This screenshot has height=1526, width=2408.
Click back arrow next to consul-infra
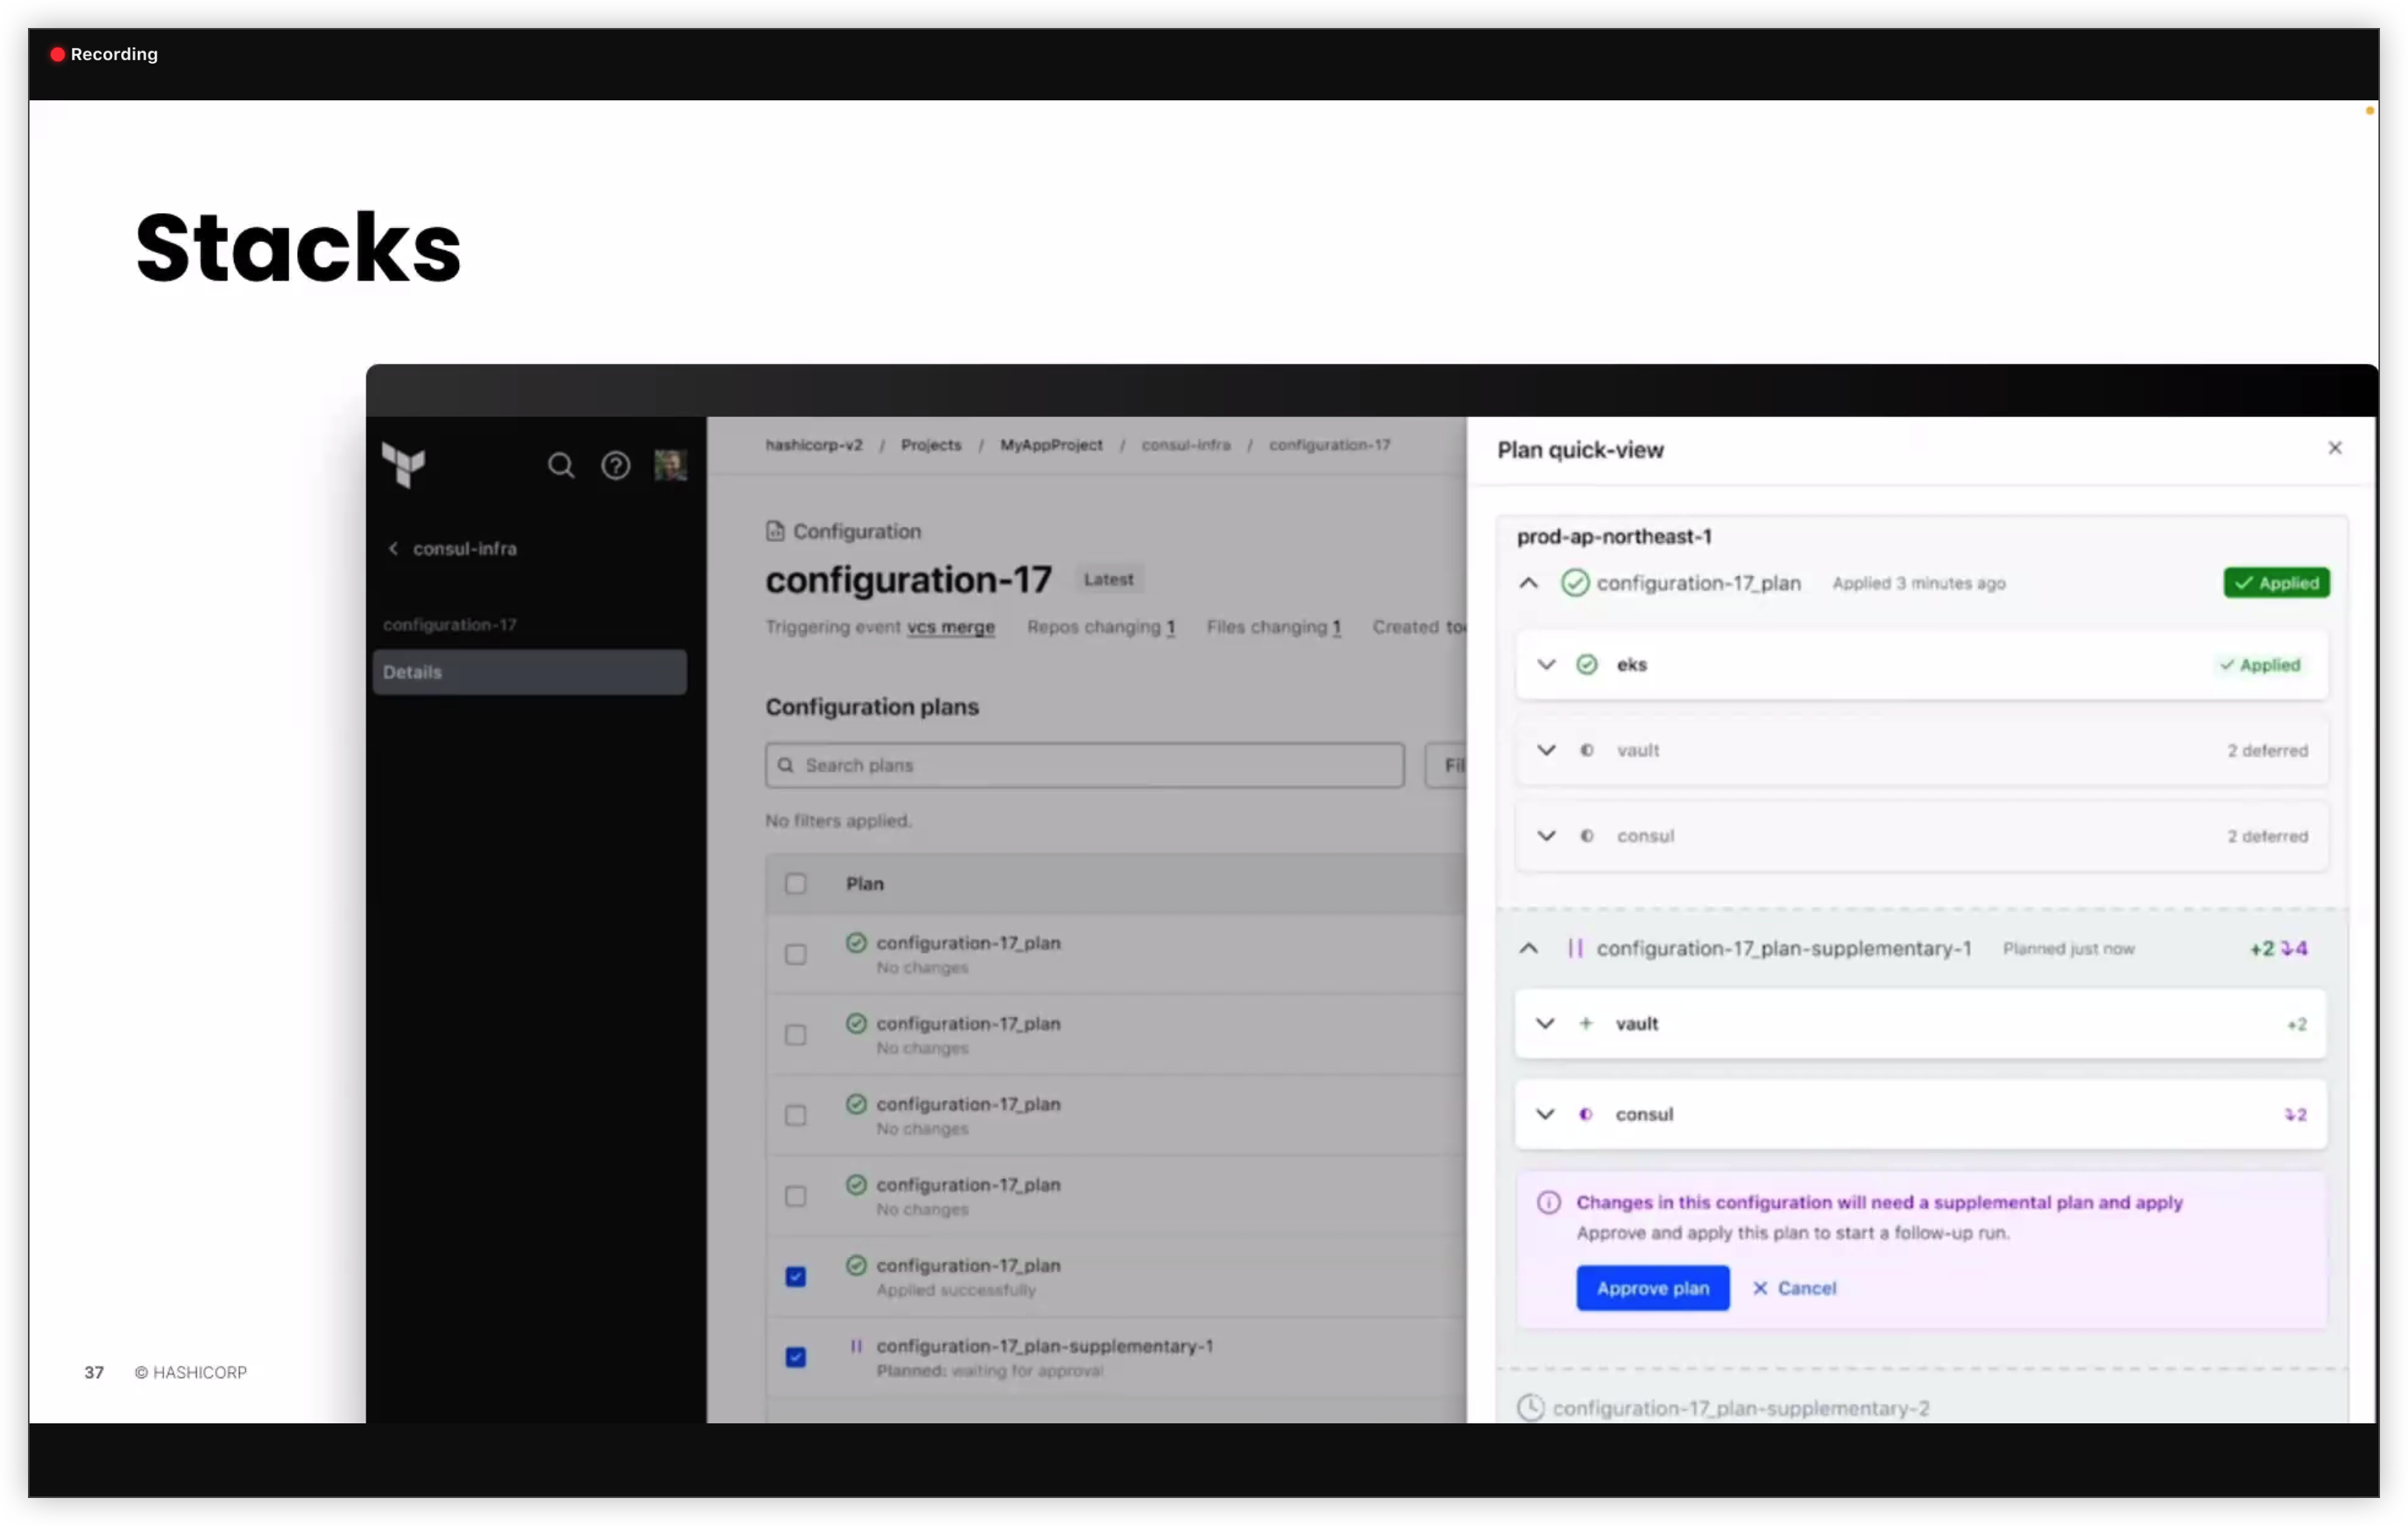pyautogui.click(x=393, y=548)
